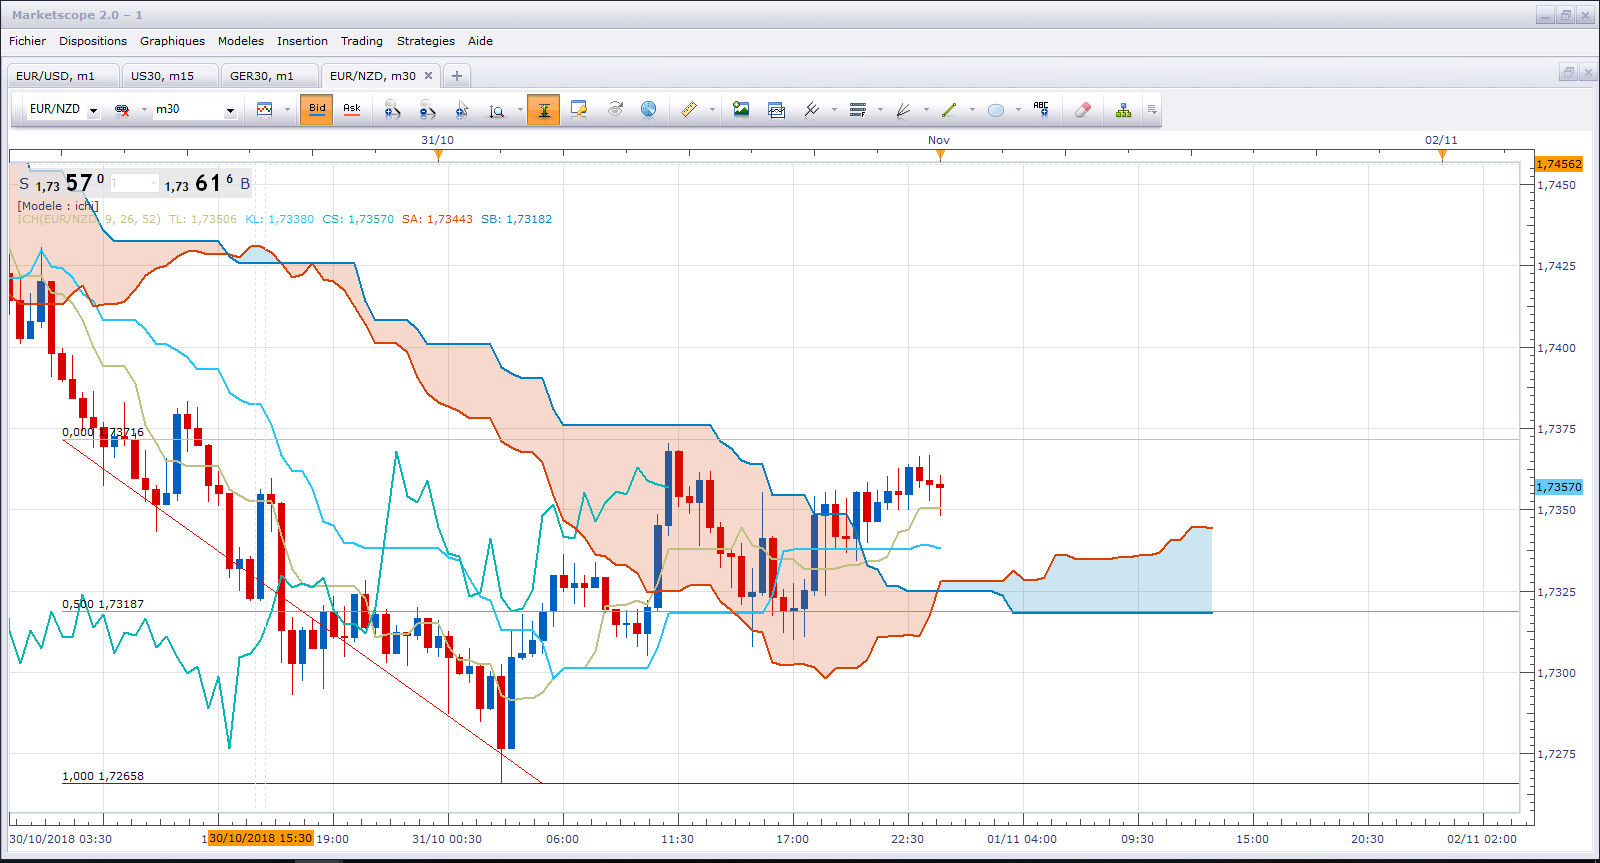Click the eye view icon

[615, 109]
